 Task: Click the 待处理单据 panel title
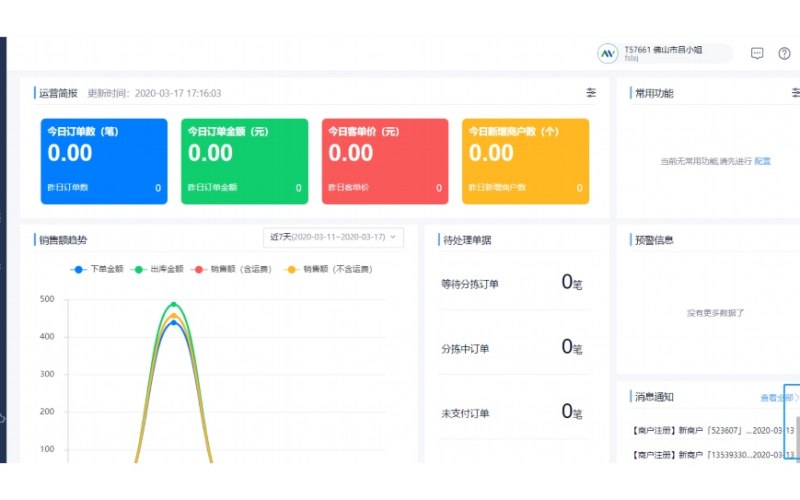(x=467, y=240)
